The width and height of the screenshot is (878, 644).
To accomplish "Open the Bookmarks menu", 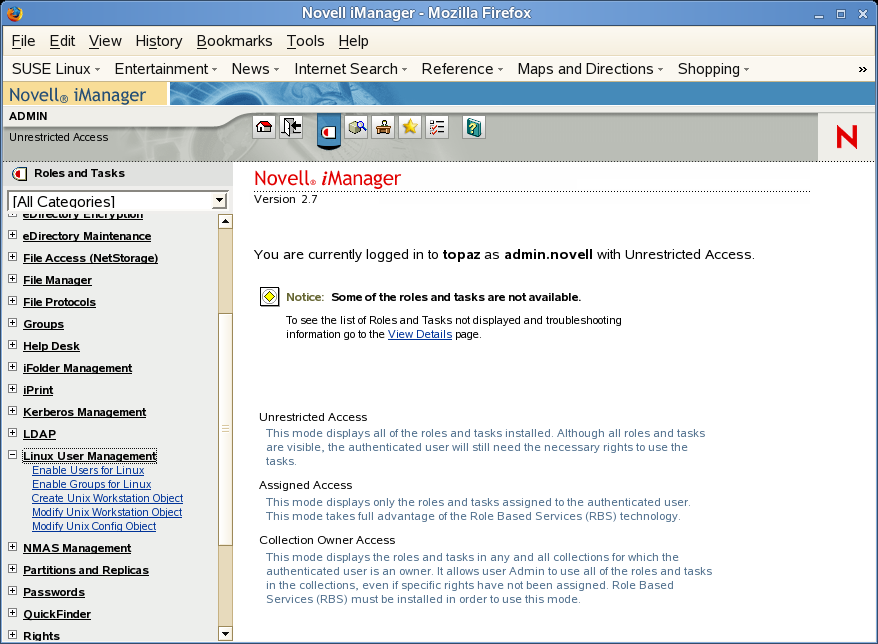I will click(x=234, y=41).
